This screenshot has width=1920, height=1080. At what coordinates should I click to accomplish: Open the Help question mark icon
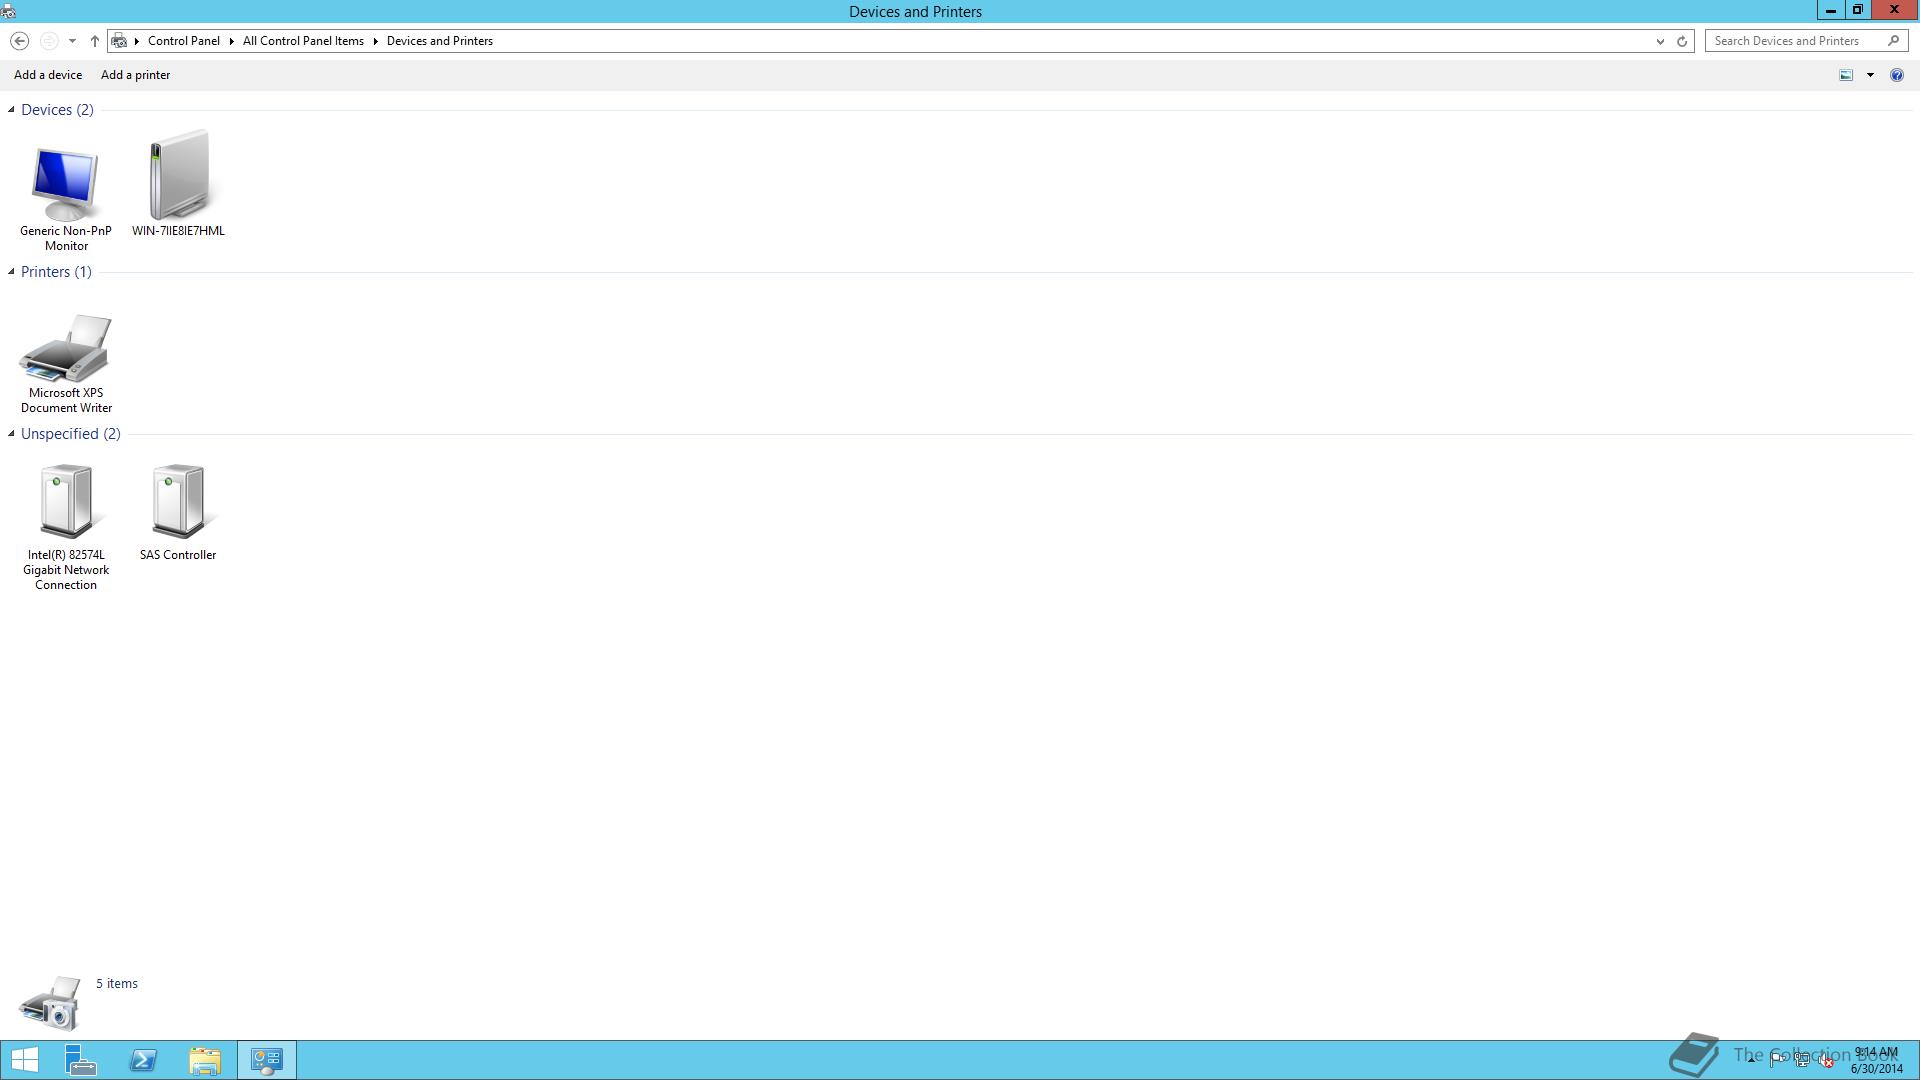coord(1896,75)
